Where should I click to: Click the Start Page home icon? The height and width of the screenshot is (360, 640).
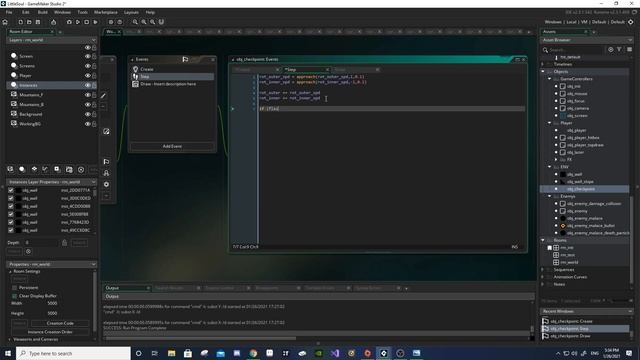click(5, 22)
